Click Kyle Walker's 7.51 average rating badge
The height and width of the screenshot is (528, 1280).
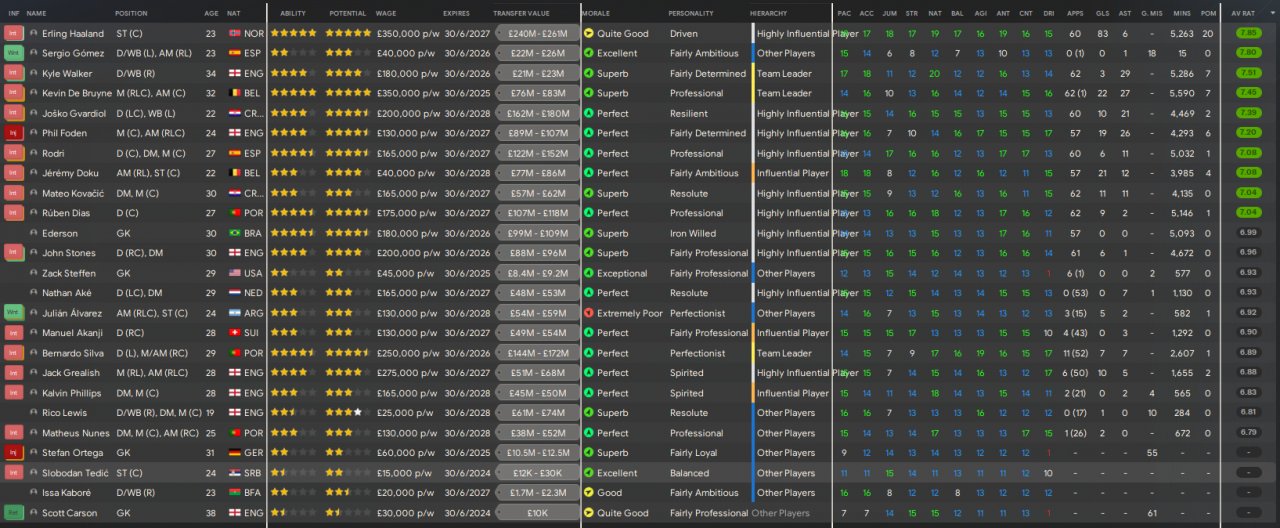pyautogui.click(x=1248, y=73)
